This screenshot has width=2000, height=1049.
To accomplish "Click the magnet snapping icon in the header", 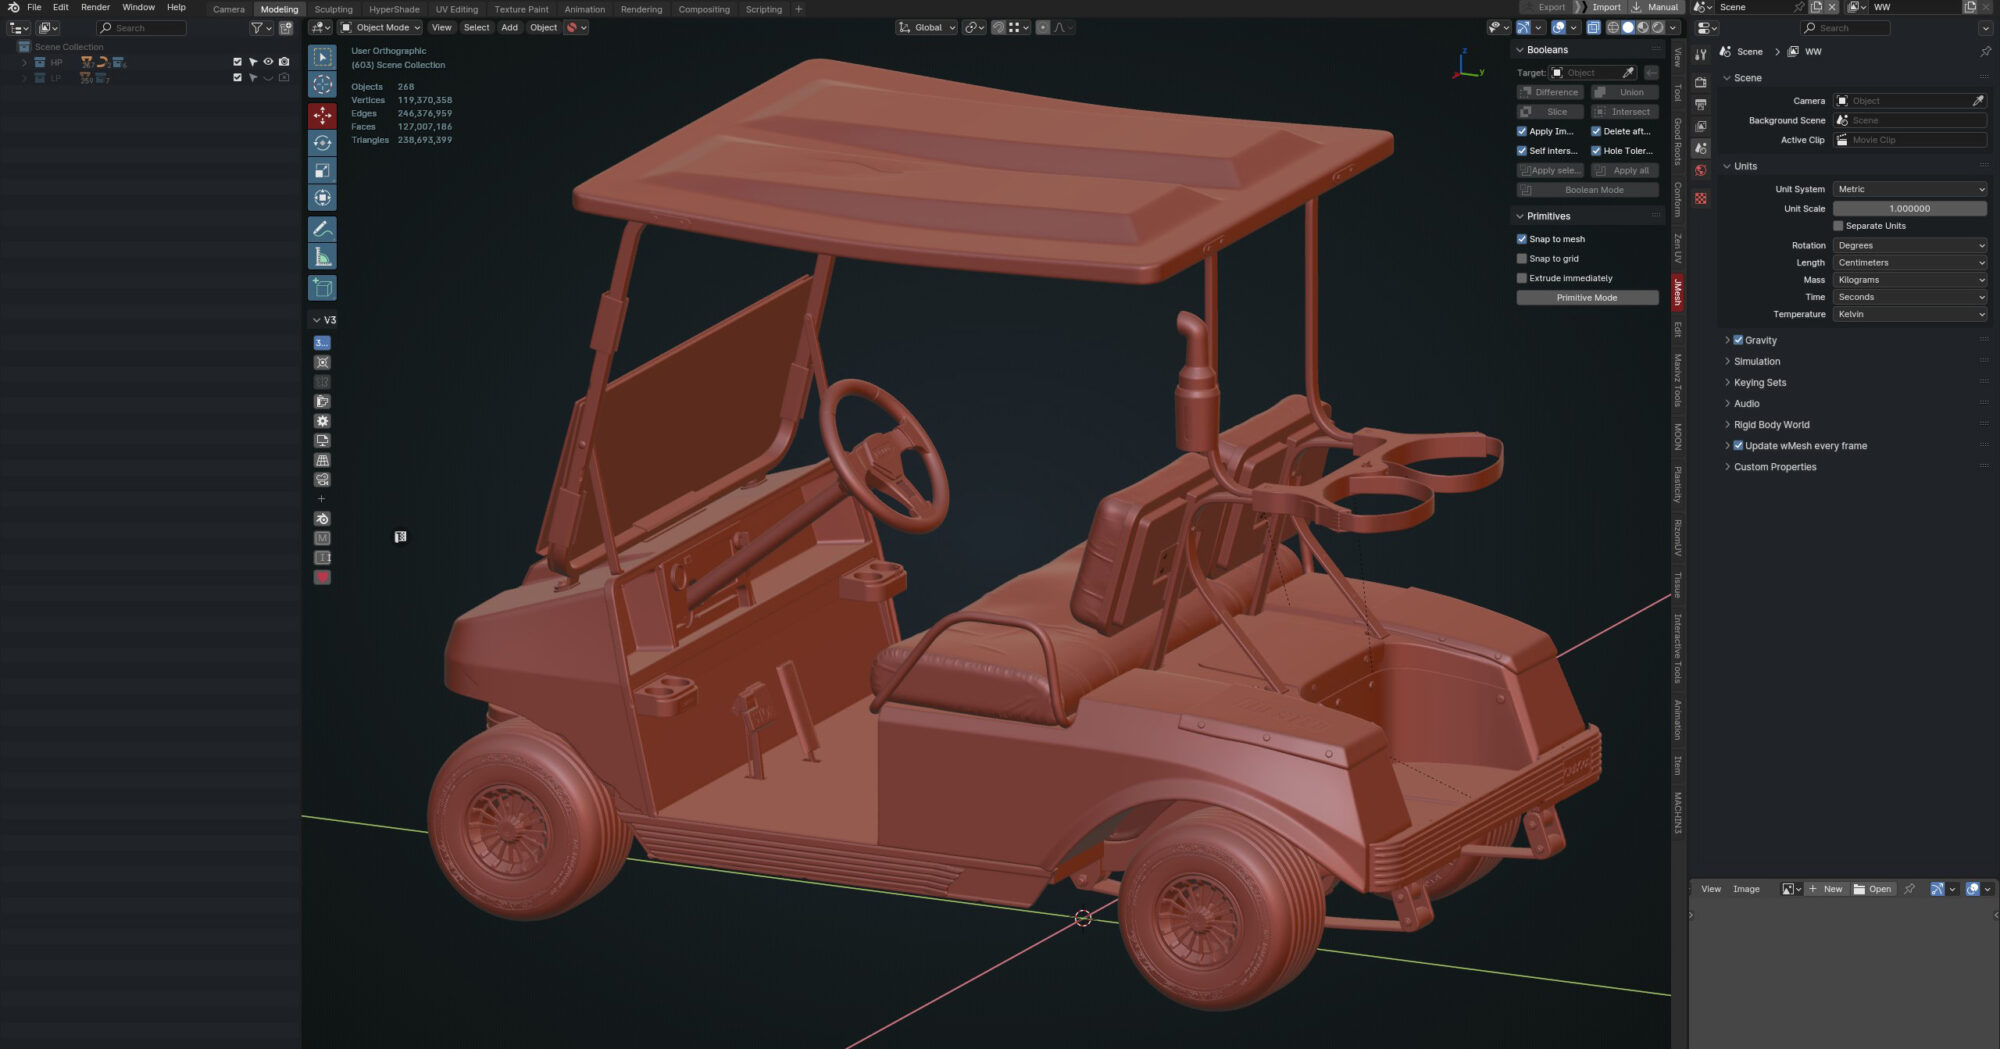I will coord(997,27).
